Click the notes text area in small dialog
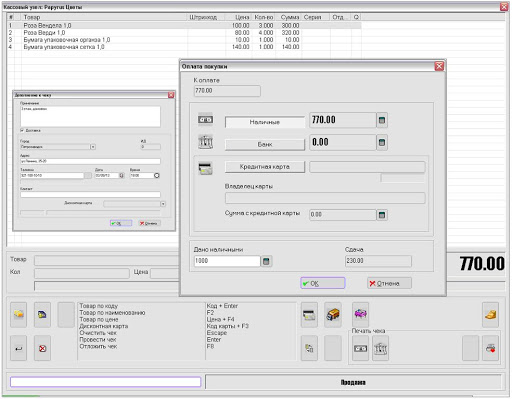 pos(90,116)
